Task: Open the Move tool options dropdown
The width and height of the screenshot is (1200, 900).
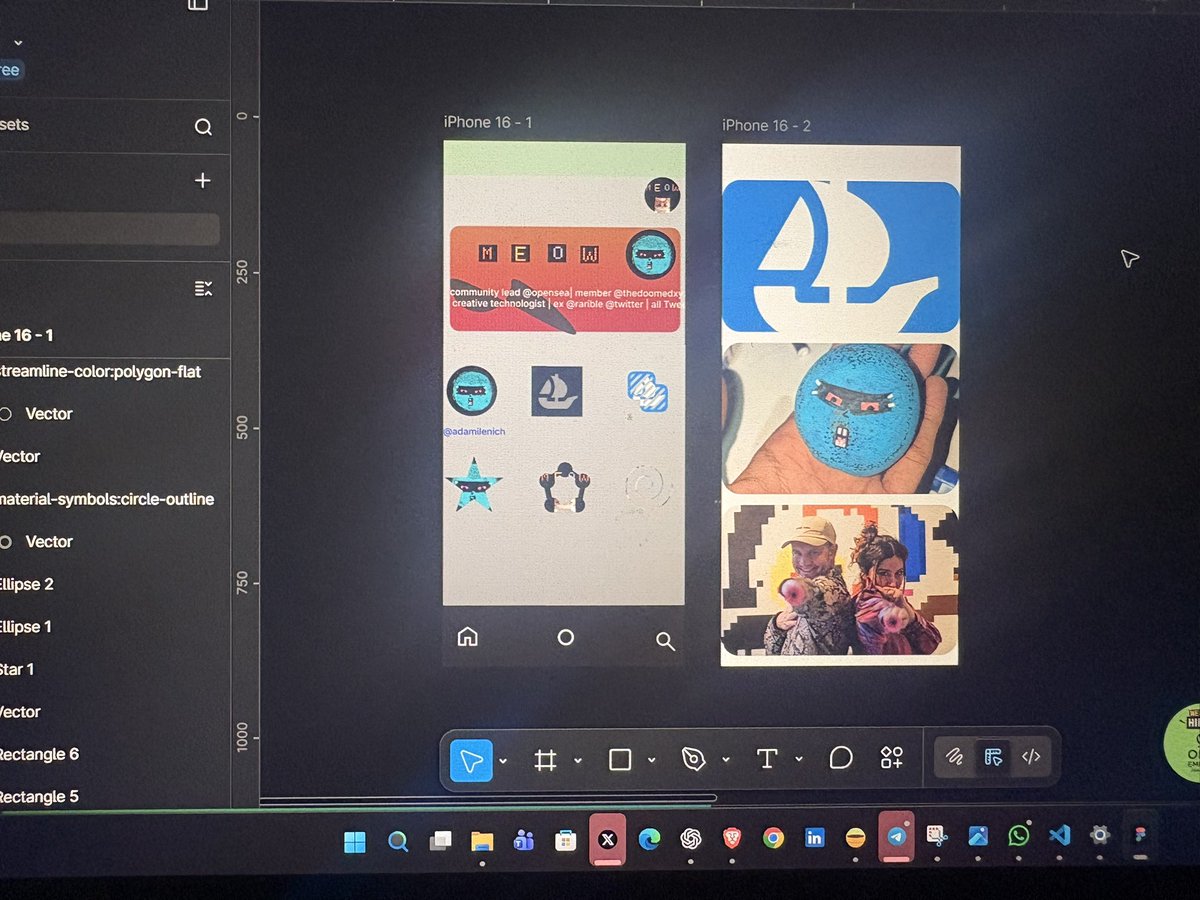Action: 503,761
